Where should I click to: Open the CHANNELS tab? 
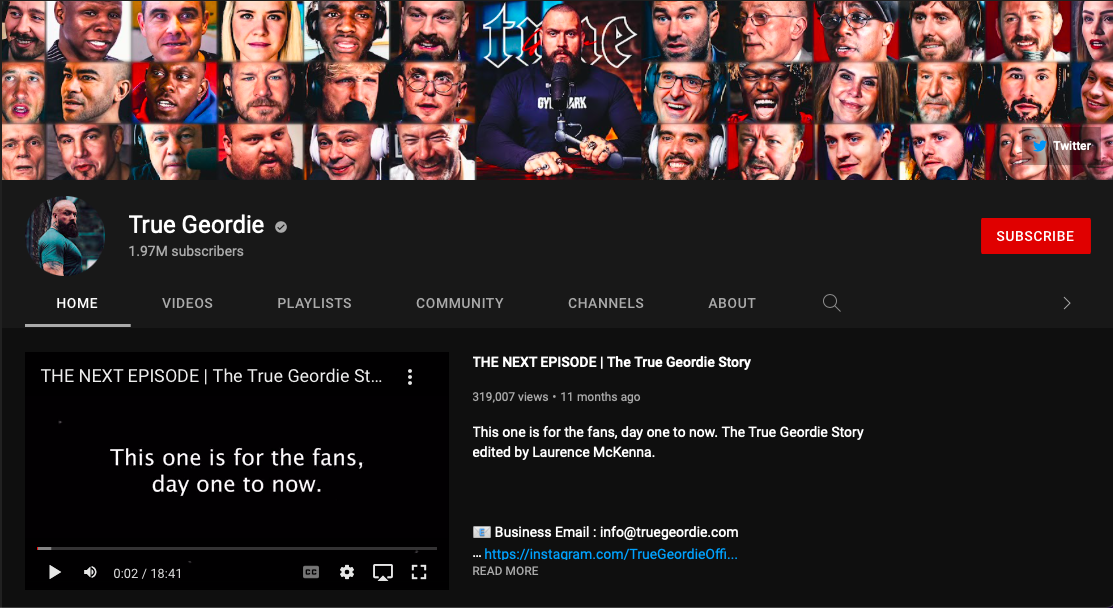pos(605,304)
